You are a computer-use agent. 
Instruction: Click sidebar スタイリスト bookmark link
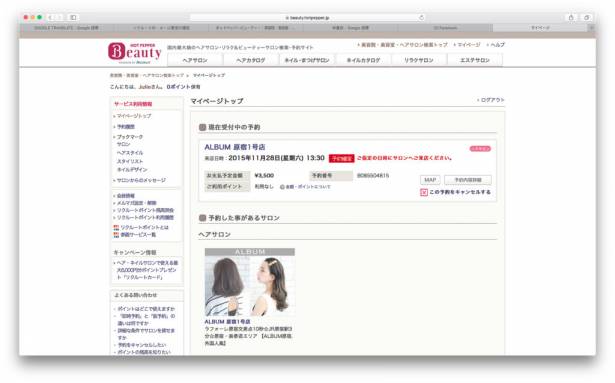[x=130, y=161]
